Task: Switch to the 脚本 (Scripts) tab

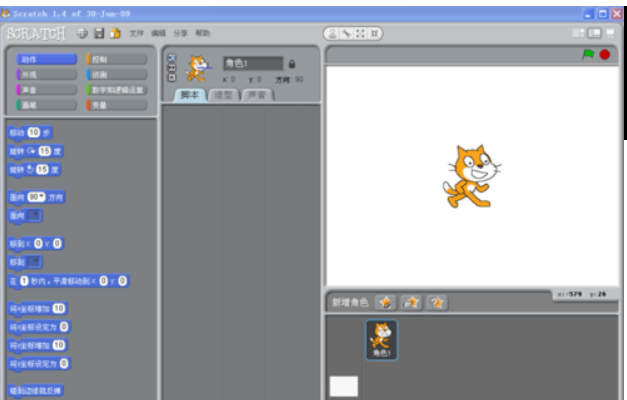Action: point(190,95)
